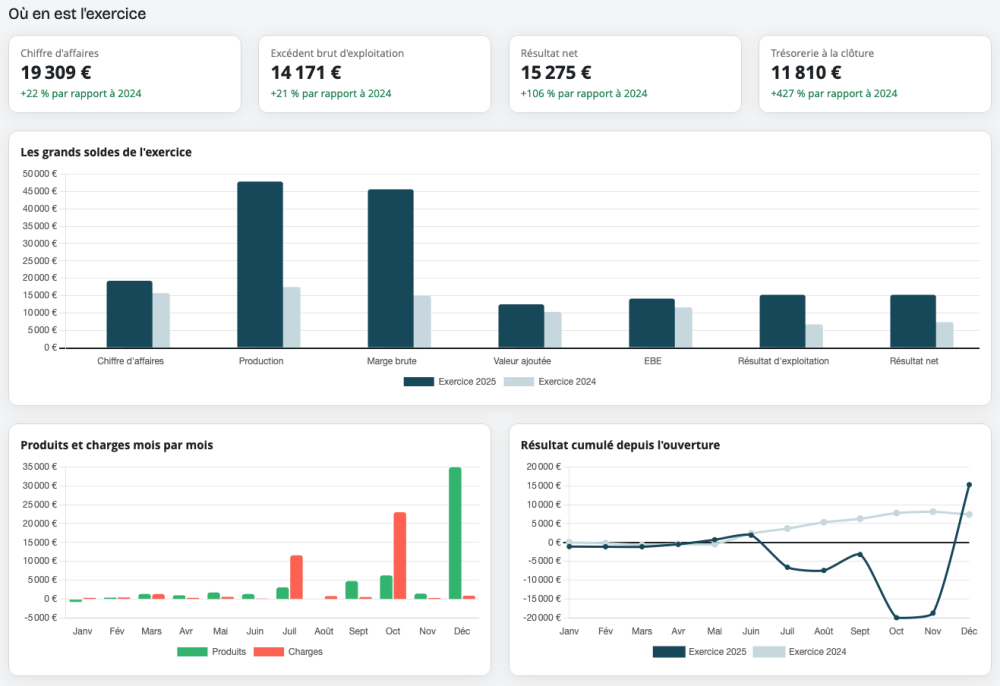Click the Oct low point on 2025 line

896,617
